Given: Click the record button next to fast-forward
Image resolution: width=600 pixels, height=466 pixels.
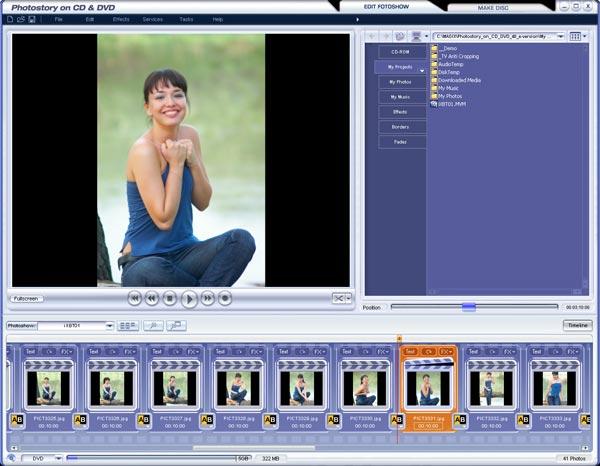Looking at the screenshot, I should [x=225, y=298].
